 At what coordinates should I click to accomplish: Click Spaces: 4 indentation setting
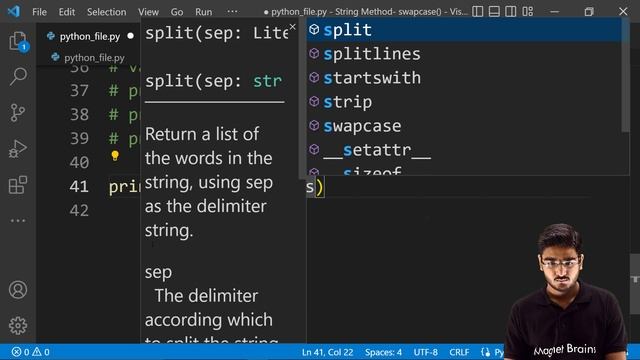click(x=383, y=352)
